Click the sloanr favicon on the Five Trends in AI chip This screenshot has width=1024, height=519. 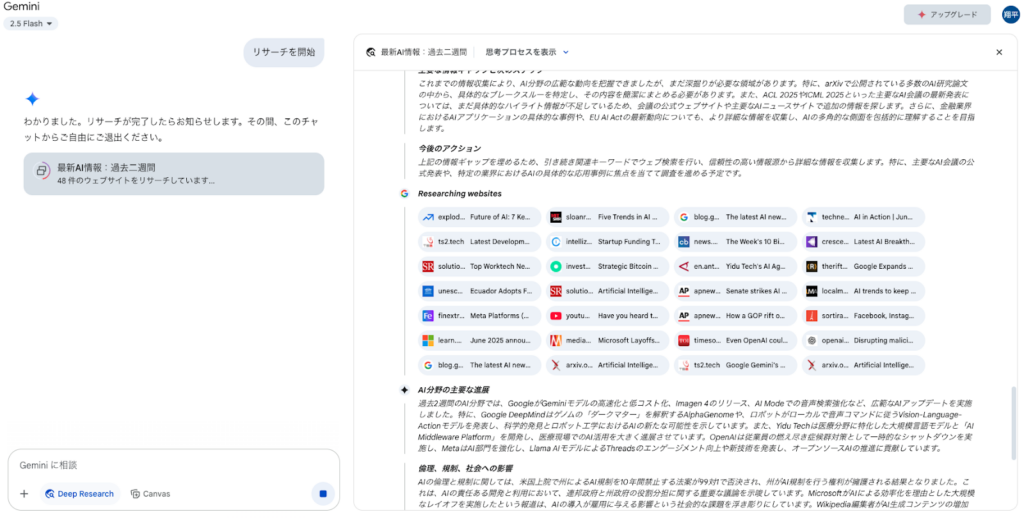[556, 217]
